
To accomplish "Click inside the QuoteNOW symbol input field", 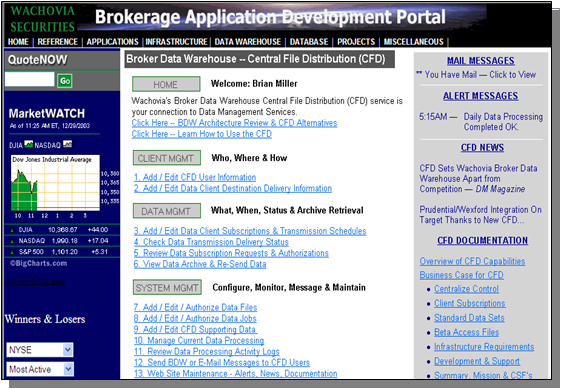I will pos(29,79).
